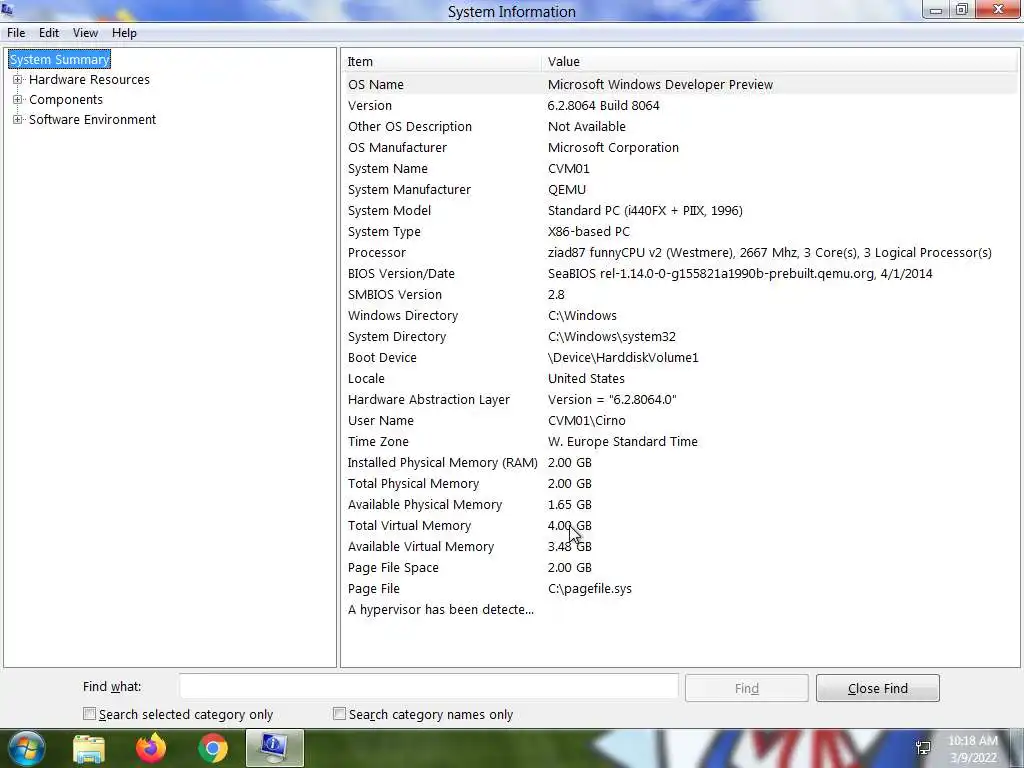The image size is (1024, 768).
Task: Select the Boot Device row
Action: coord(680,357)
